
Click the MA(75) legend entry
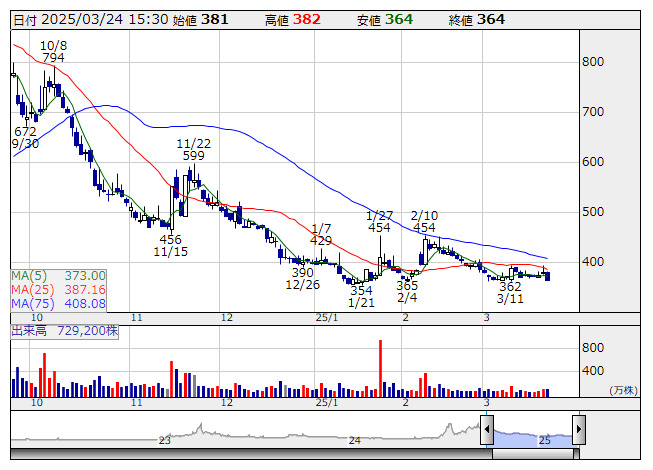tap(58, 303)
